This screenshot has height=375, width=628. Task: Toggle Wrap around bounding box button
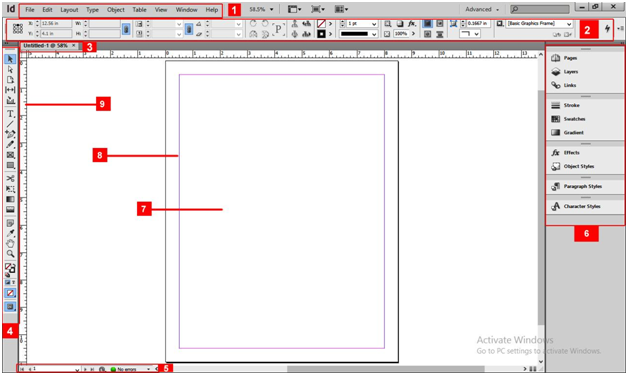439,24
